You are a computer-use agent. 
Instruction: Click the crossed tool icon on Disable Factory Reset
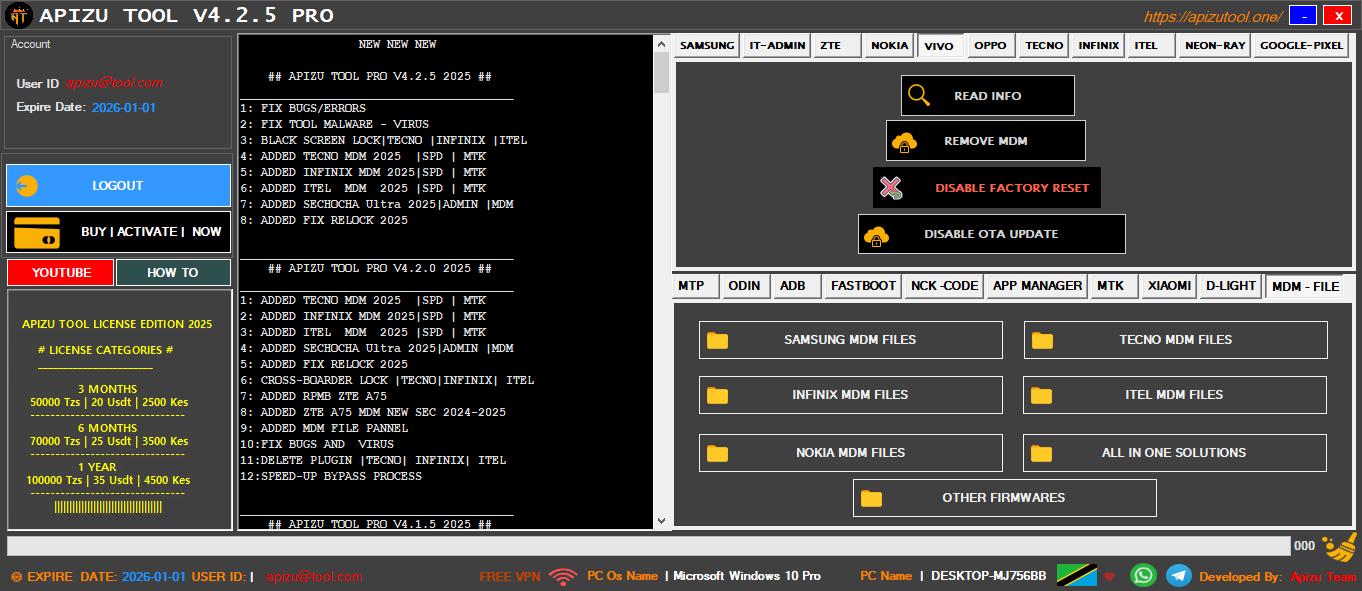(891, 188)
